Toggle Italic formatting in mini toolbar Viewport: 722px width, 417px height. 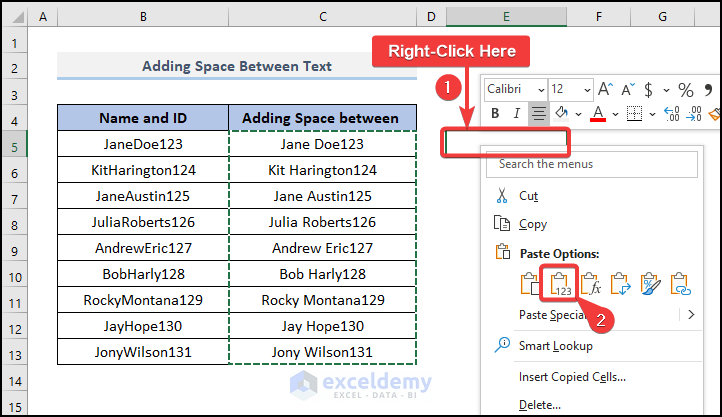[516, 114]
